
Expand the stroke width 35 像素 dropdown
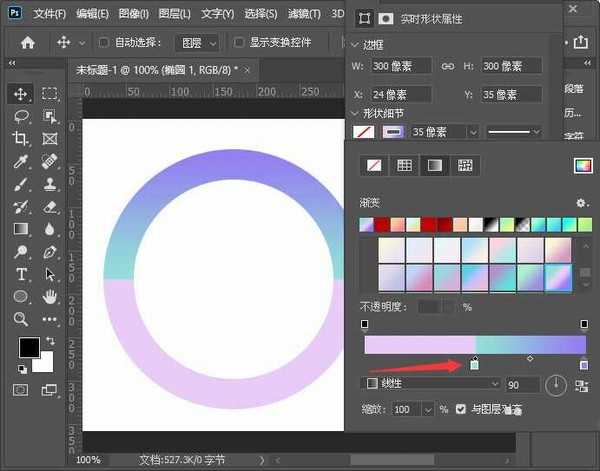(472, 132)
